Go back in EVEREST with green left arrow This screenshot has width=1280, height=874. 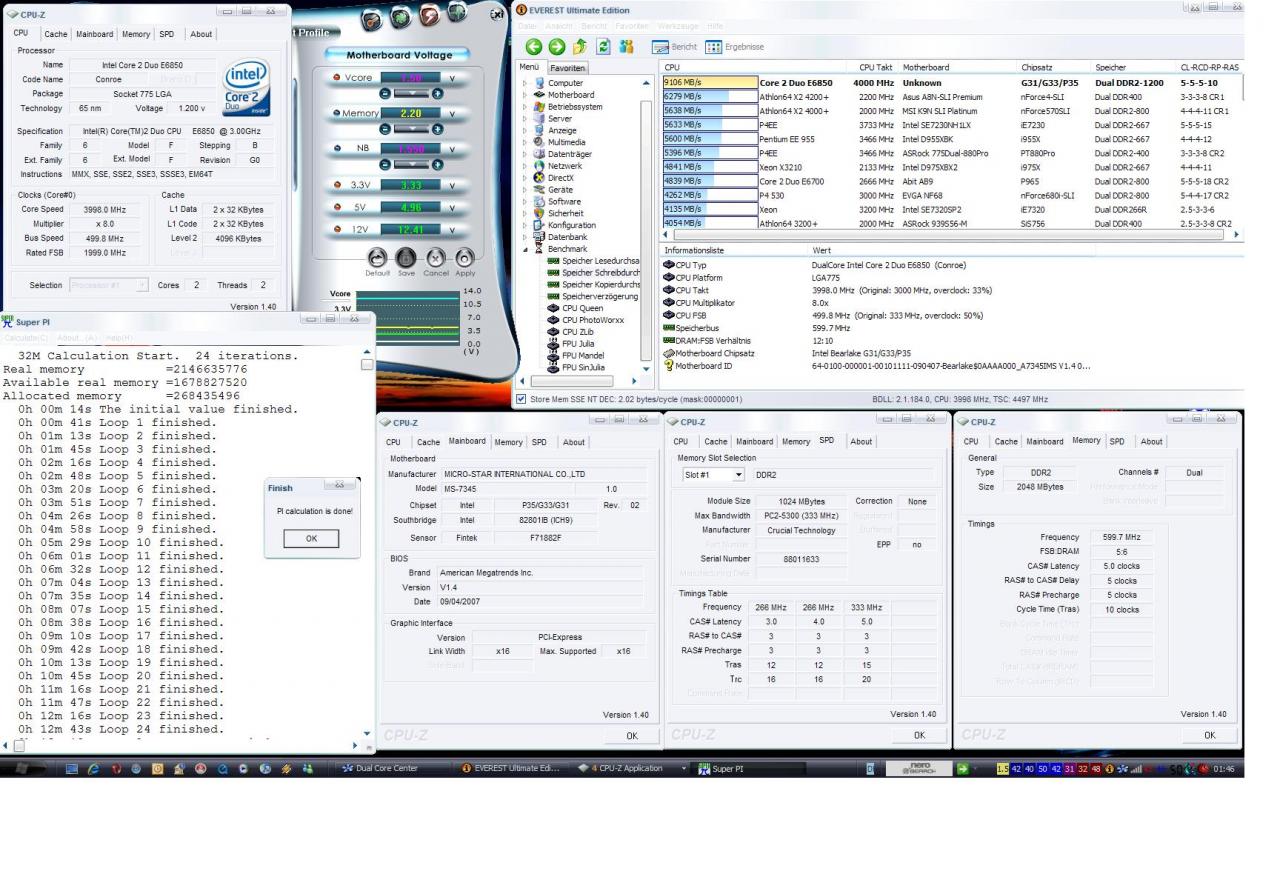coord(534,46)
